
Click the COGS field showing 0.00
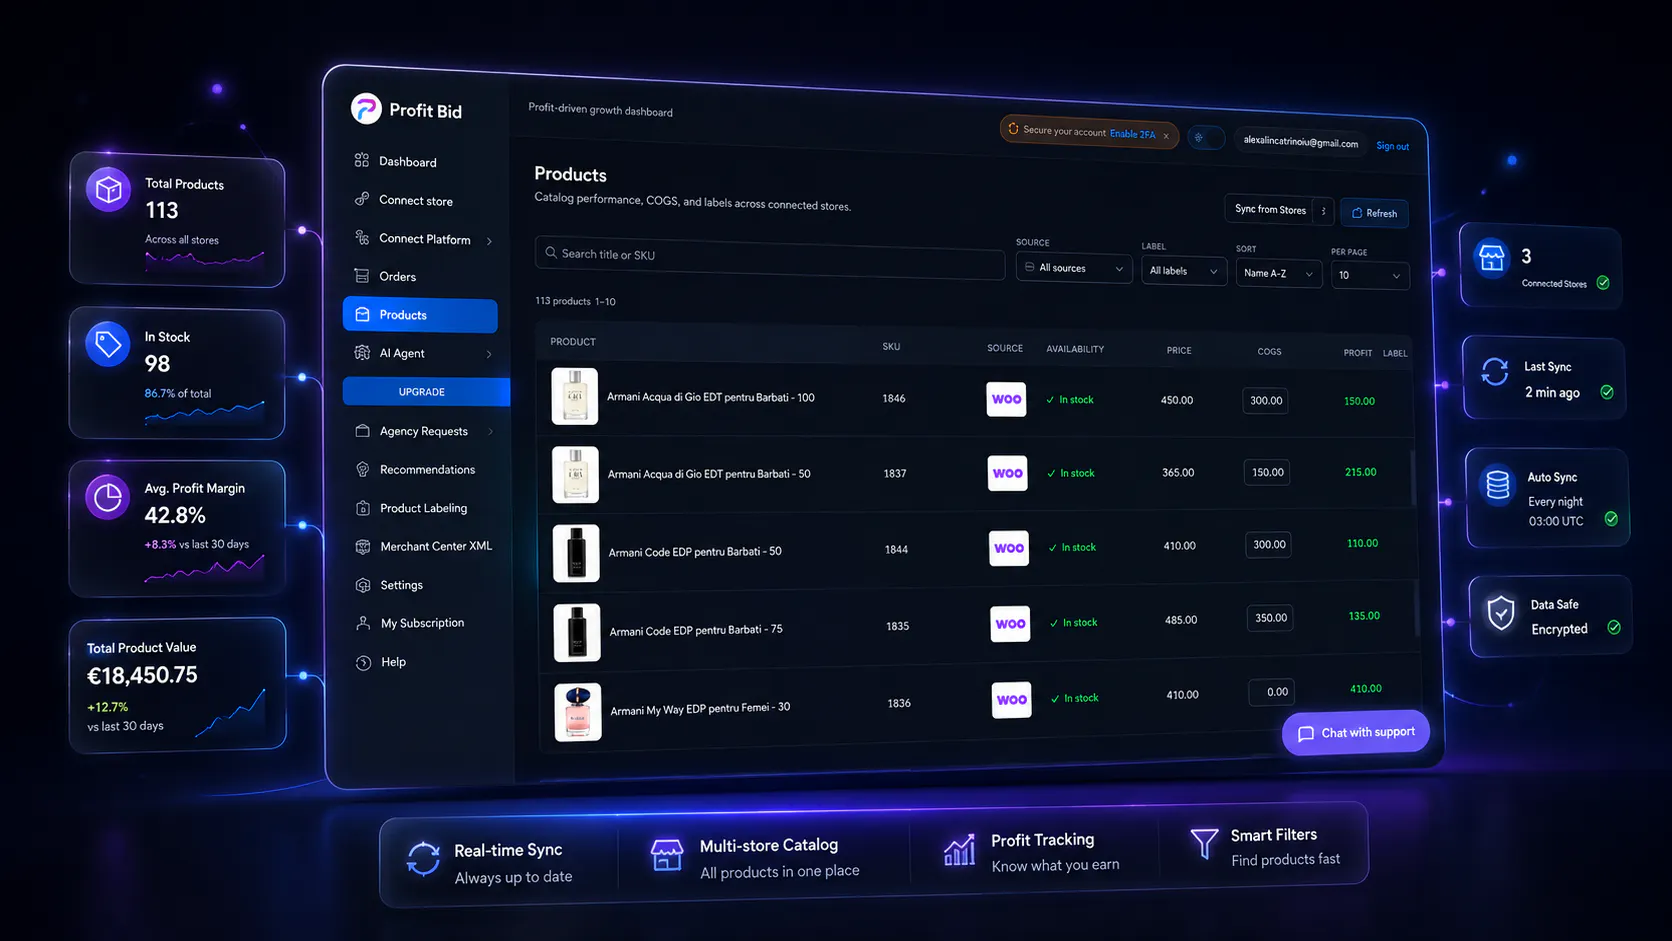click(x=1272, y=691)
